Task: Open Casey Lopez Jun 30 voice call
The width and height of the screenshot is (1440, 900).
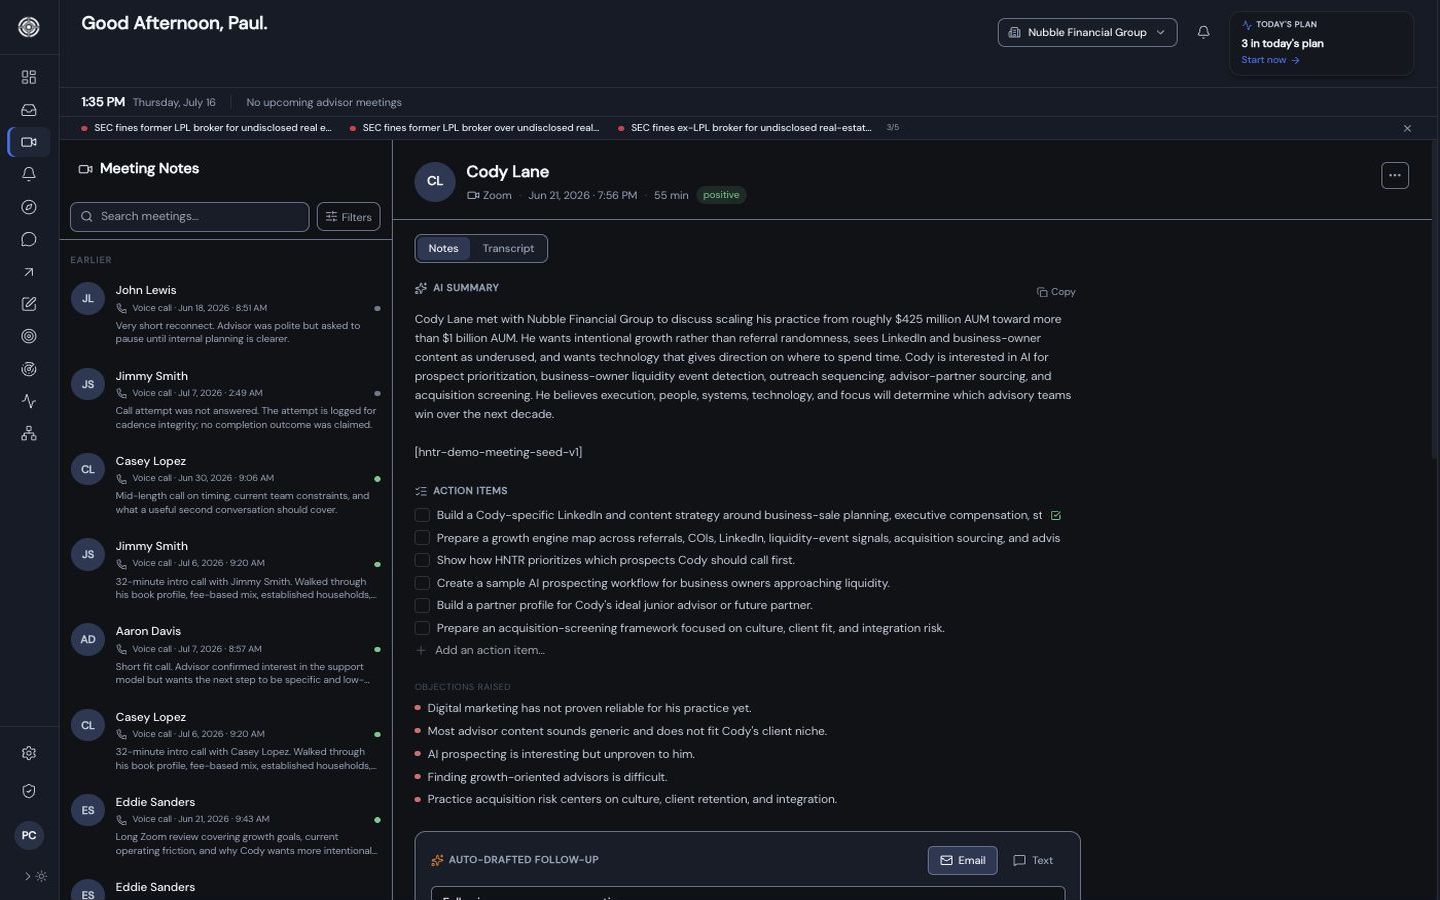Action: (226, 485)
